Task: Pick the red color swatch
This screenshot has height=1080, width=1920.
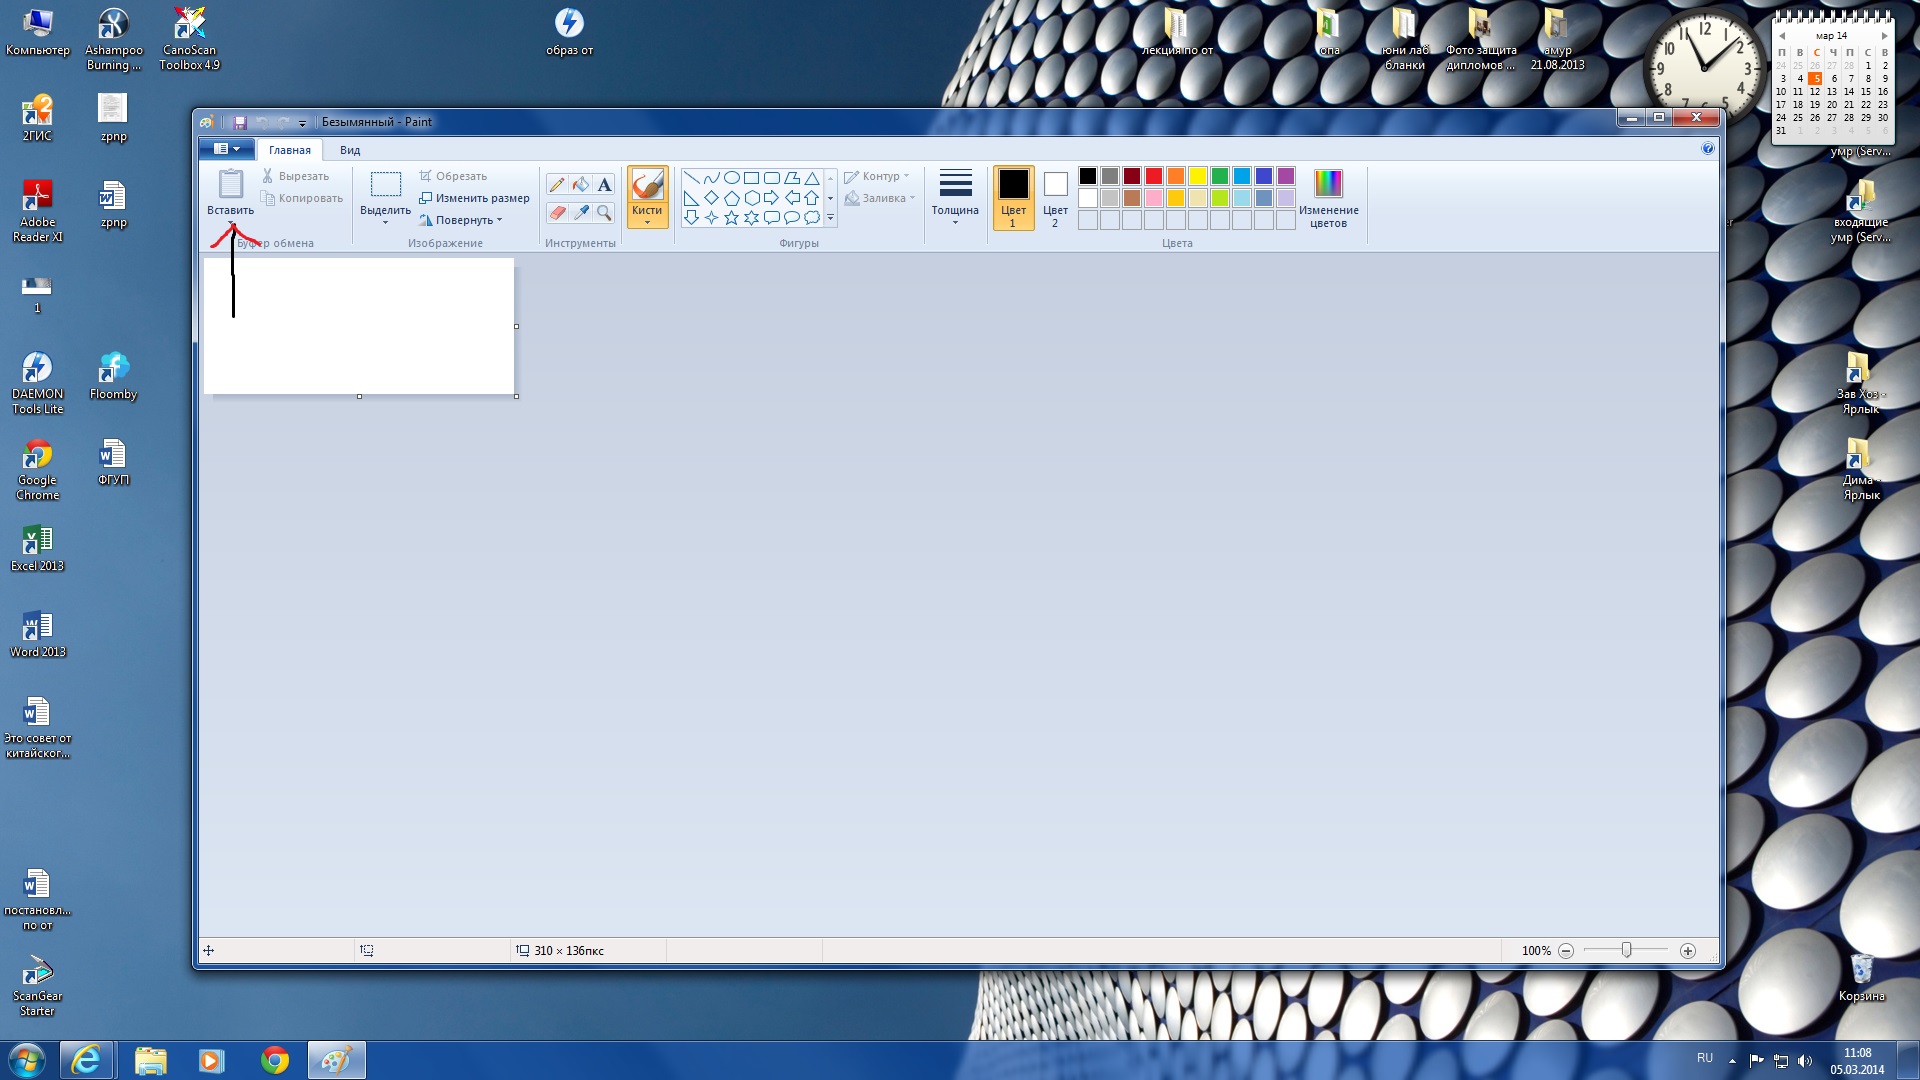Action: click(1153, 176)
